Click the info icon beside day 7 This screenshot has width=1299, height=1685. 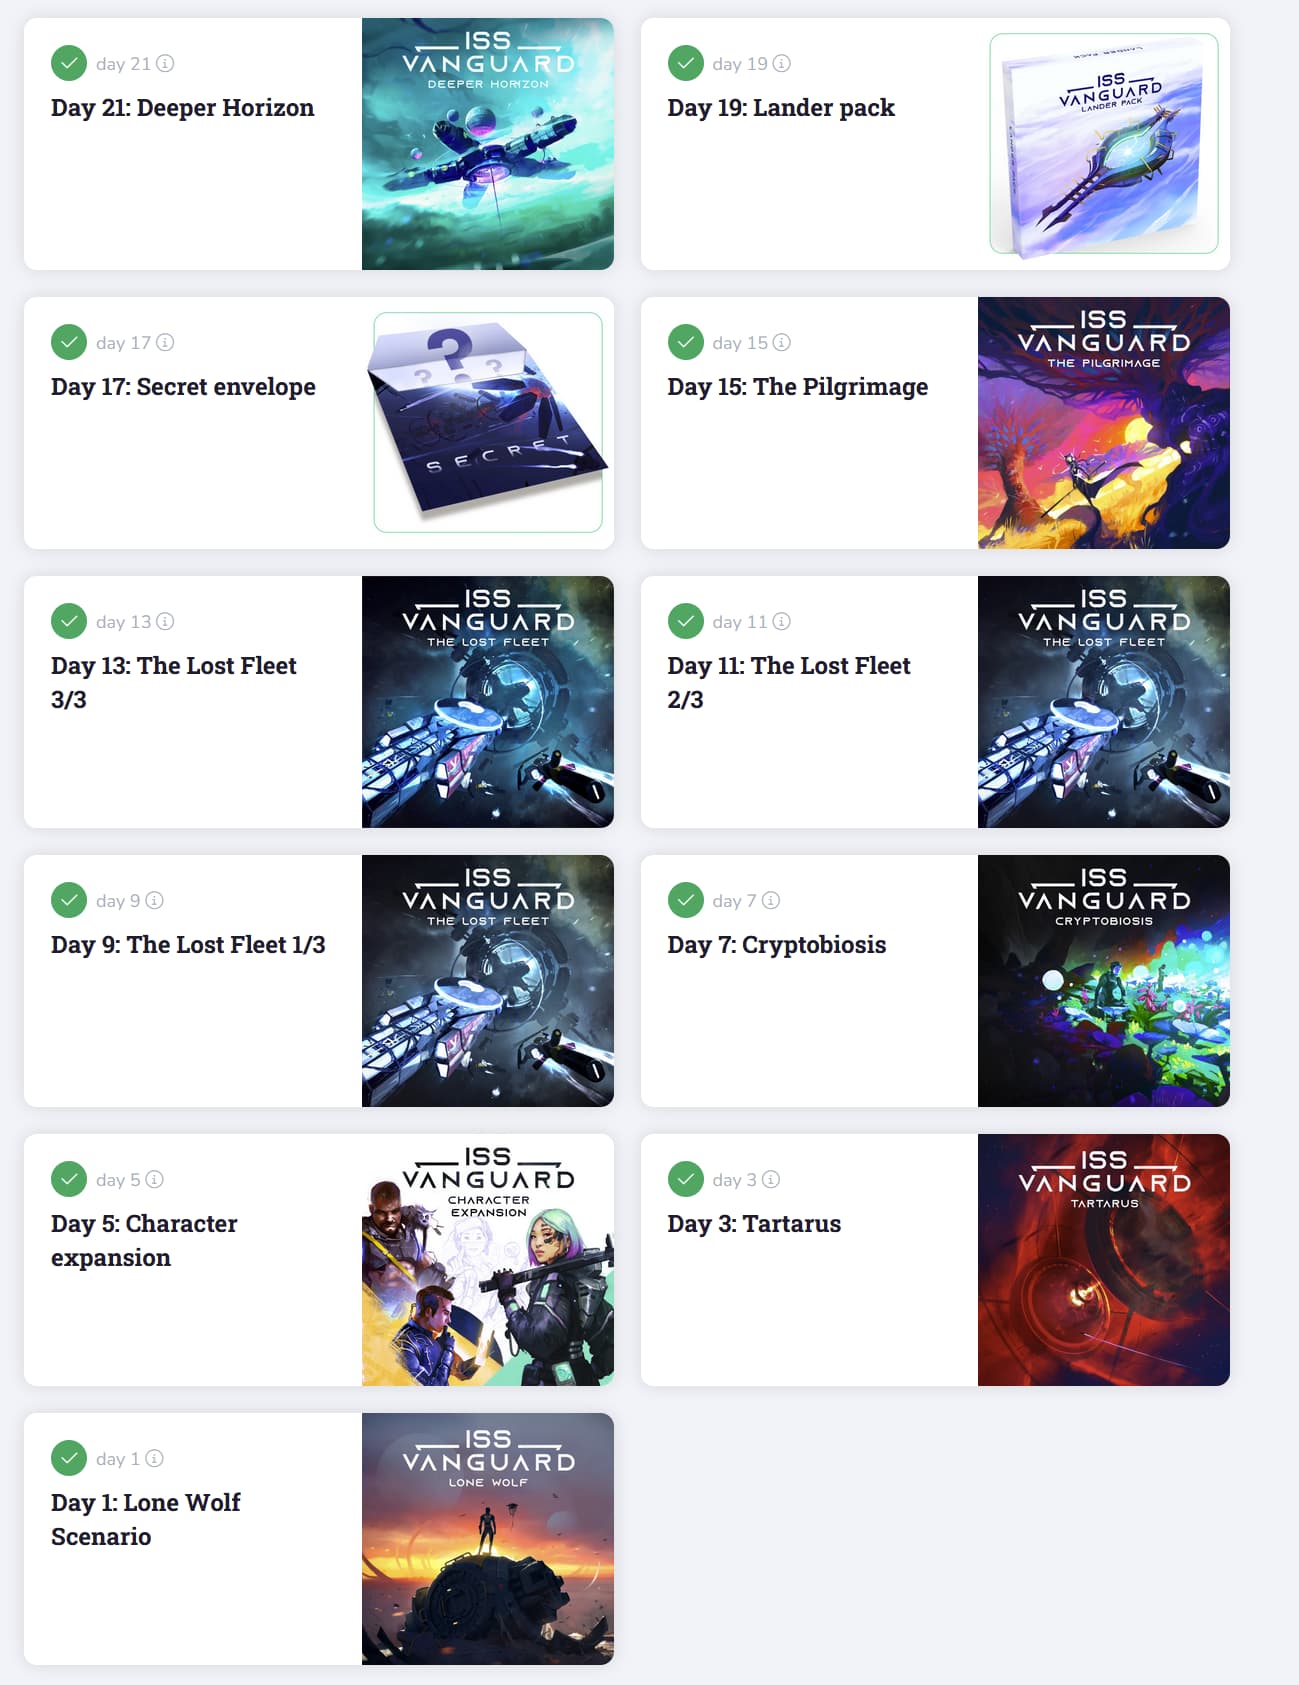click(771, 901)
